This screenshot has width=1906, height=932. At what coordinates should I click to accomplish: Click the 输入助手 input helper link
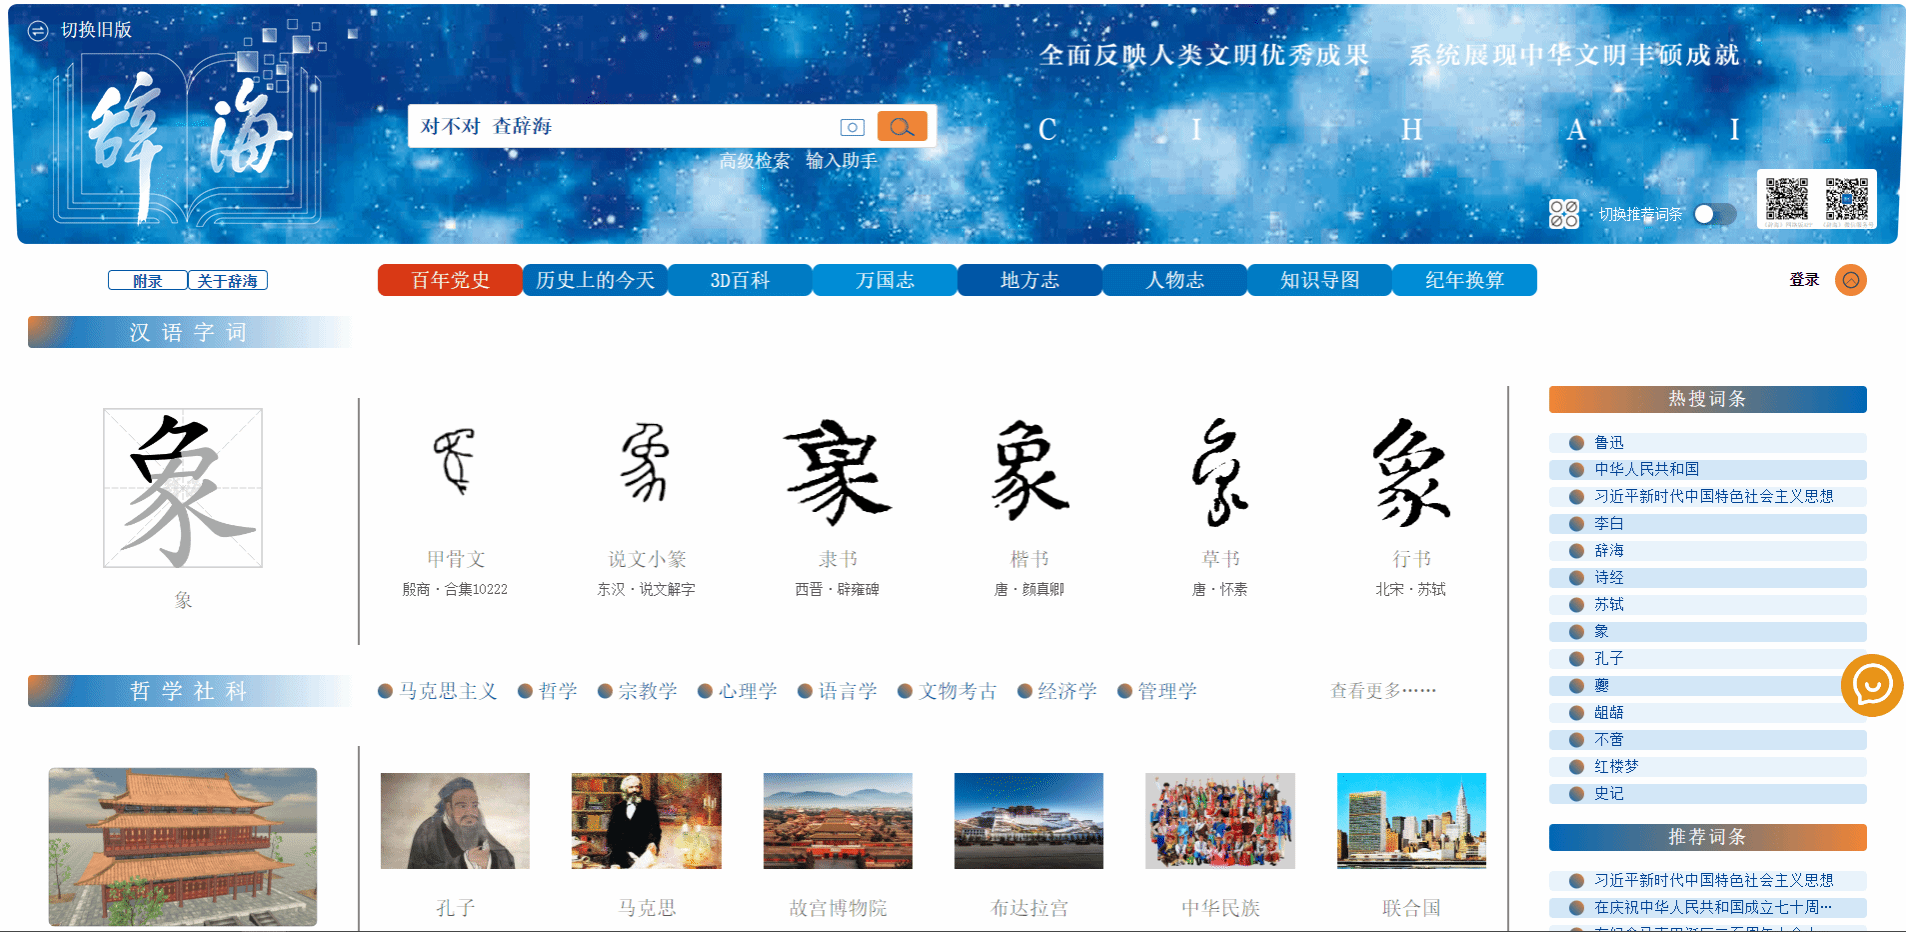[x=841, y=161]
